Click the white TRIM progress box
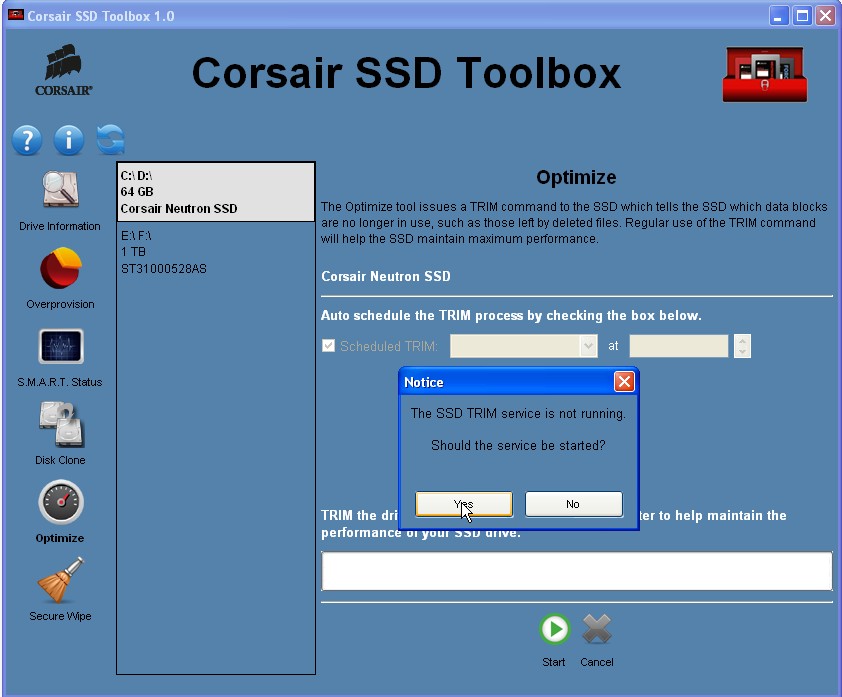 coord(577,570)
